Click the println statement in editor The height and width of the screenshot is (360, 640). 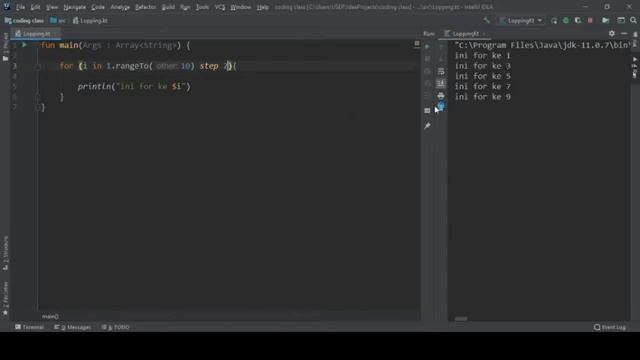pyautogui.click(x=134, y=87)
